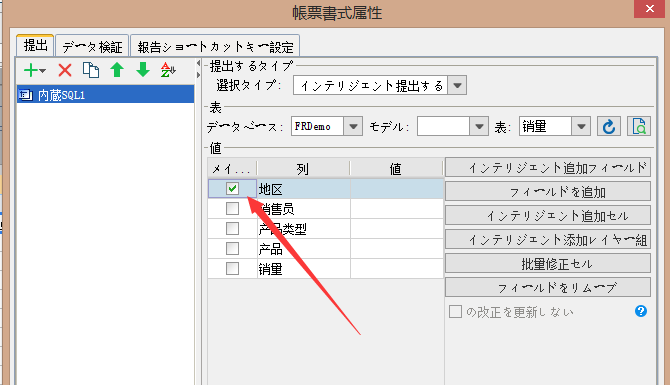Switch to the 提出 tab

coord(35,45)
